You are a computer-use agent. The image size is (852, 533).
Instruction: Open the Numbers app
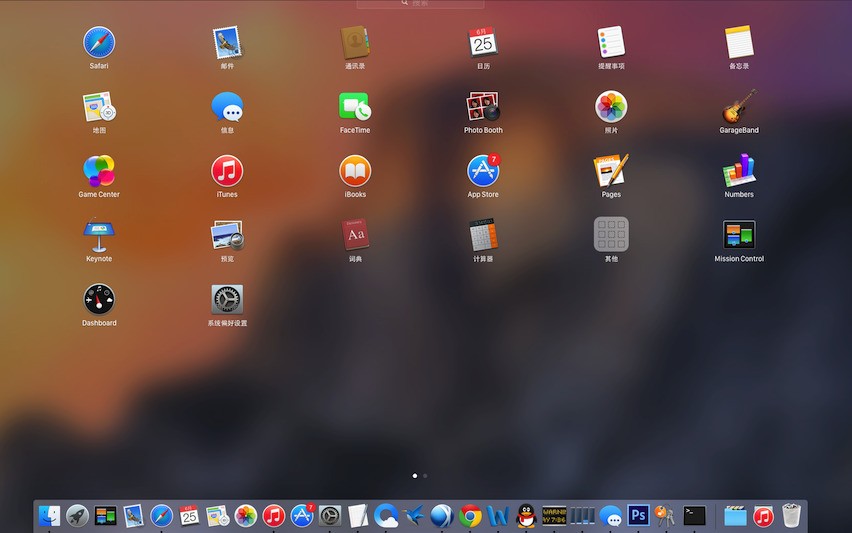click(x=739, y=171)
